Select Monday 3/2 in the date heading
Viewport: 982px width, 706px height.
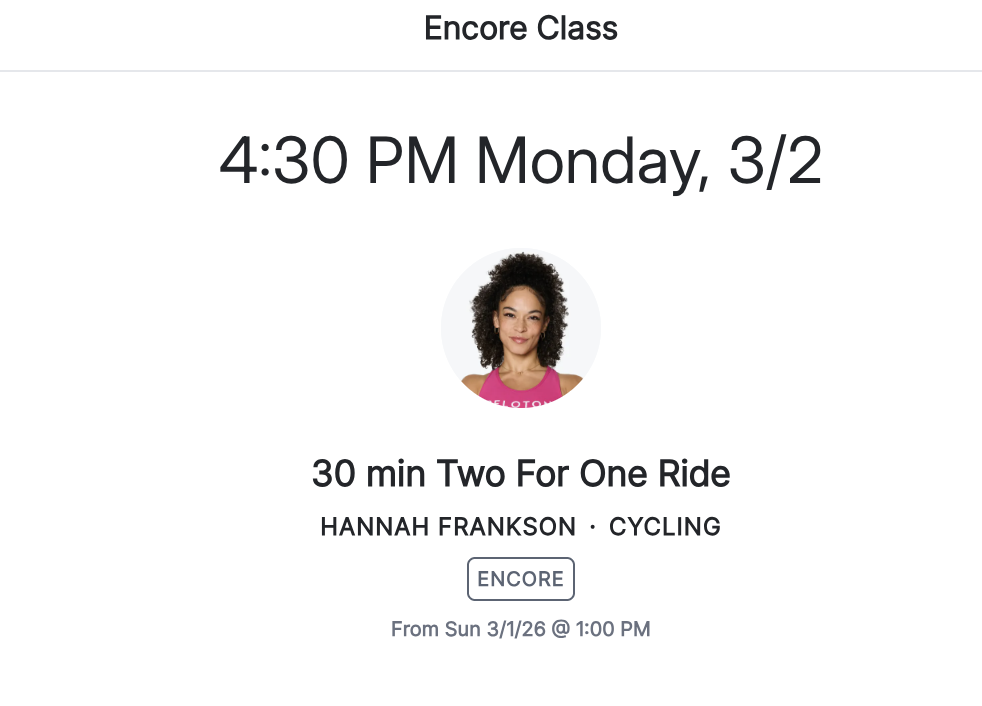click(x=650, y=158)
